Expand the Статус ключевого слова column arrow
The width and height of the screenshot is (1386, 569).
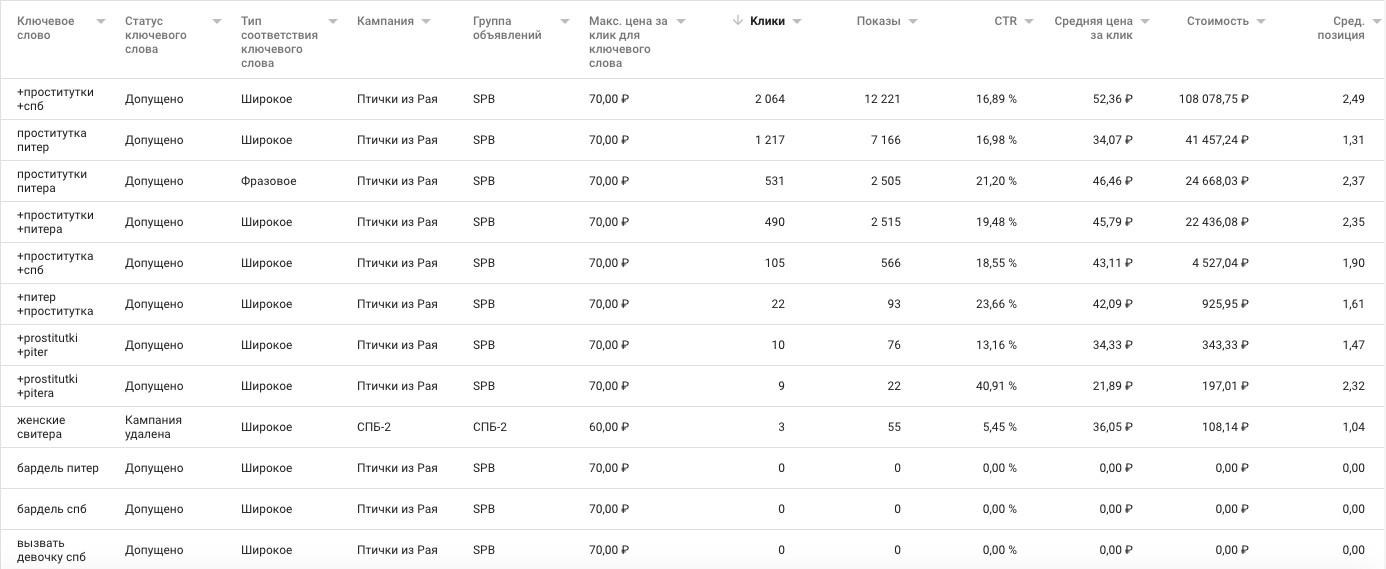point(217,21)
